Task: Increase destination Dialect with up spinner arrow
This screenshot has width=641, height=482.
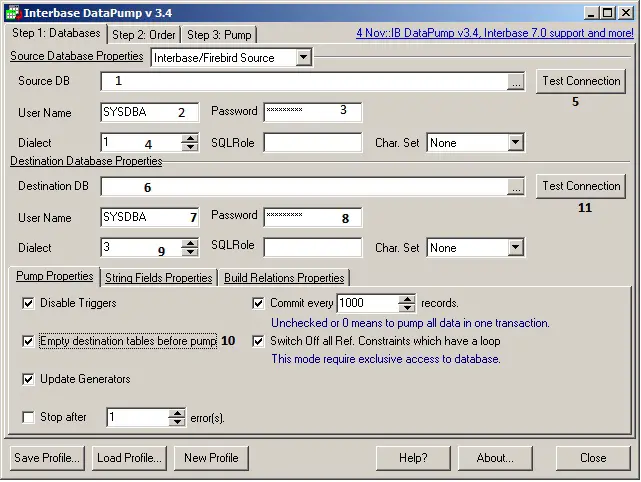Action: click(x=190, y=243)
